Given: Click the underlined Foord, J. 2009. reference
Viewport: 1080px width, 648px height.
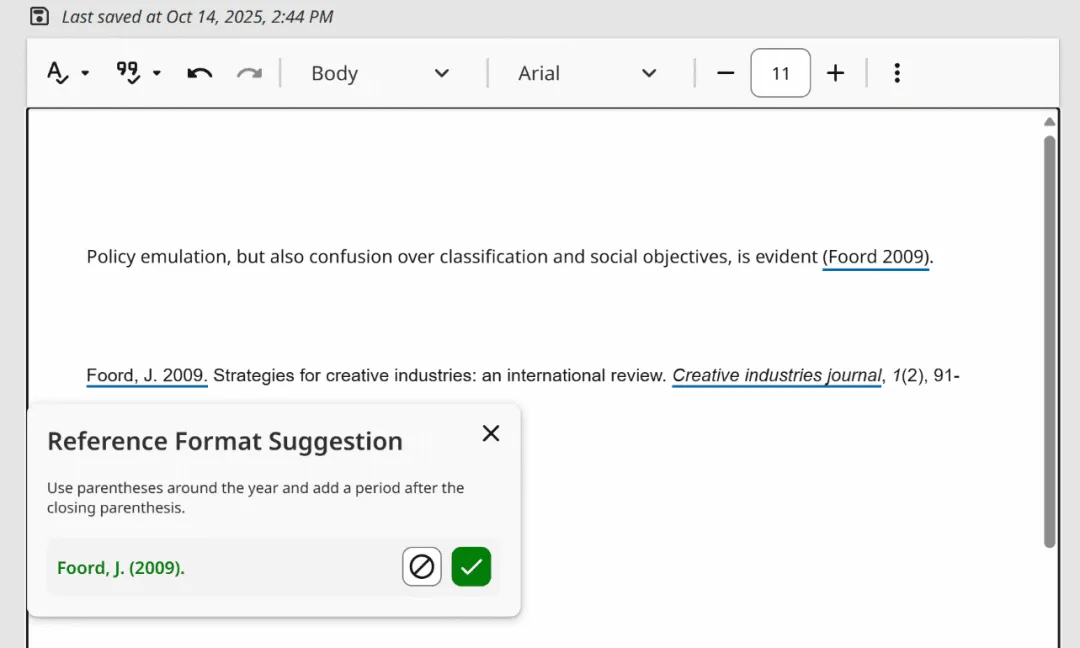Looking at the screenshot, I should [146, 376].
